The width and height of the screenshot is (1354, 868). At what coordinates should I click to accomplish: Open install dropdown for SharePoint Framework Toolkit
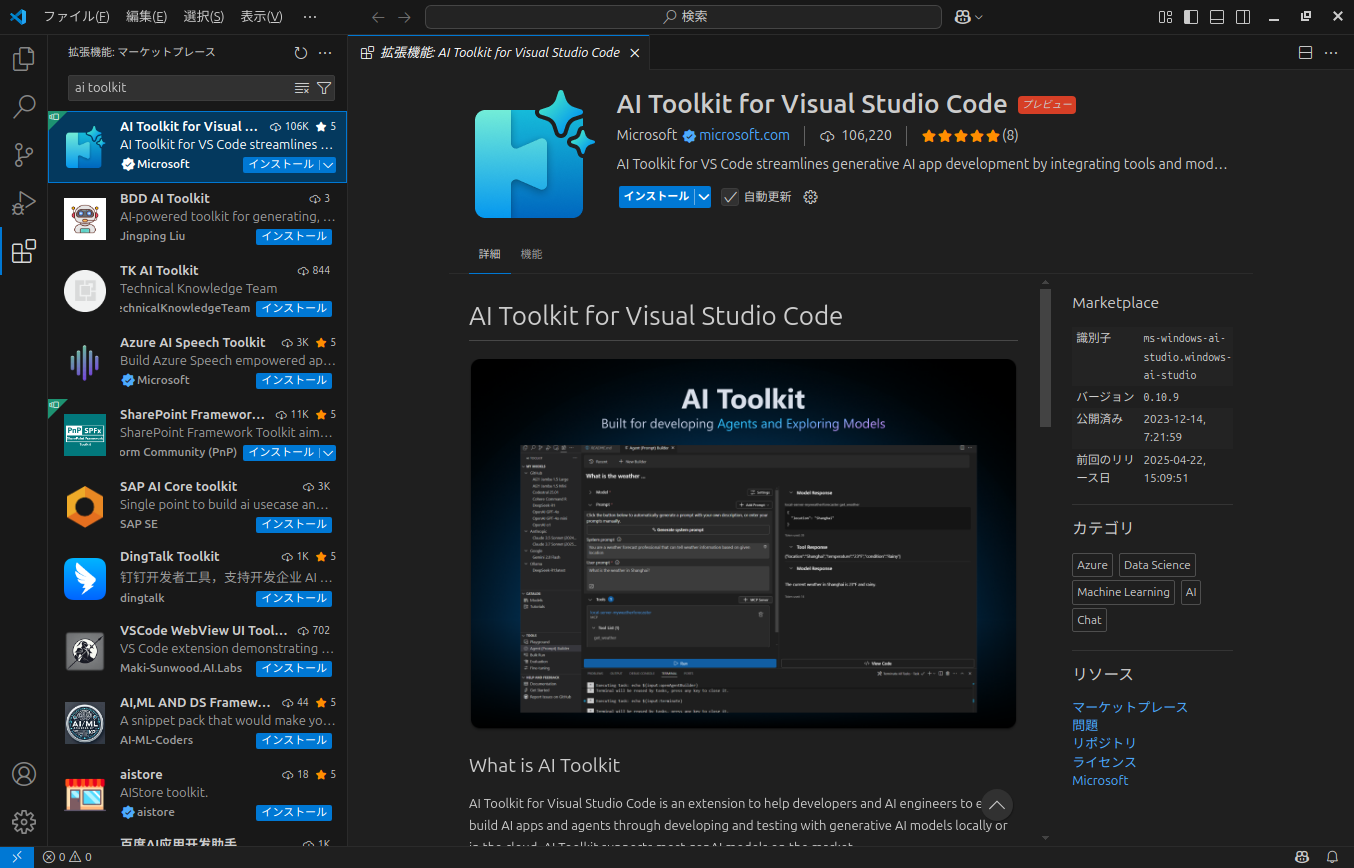coord(327,453)
